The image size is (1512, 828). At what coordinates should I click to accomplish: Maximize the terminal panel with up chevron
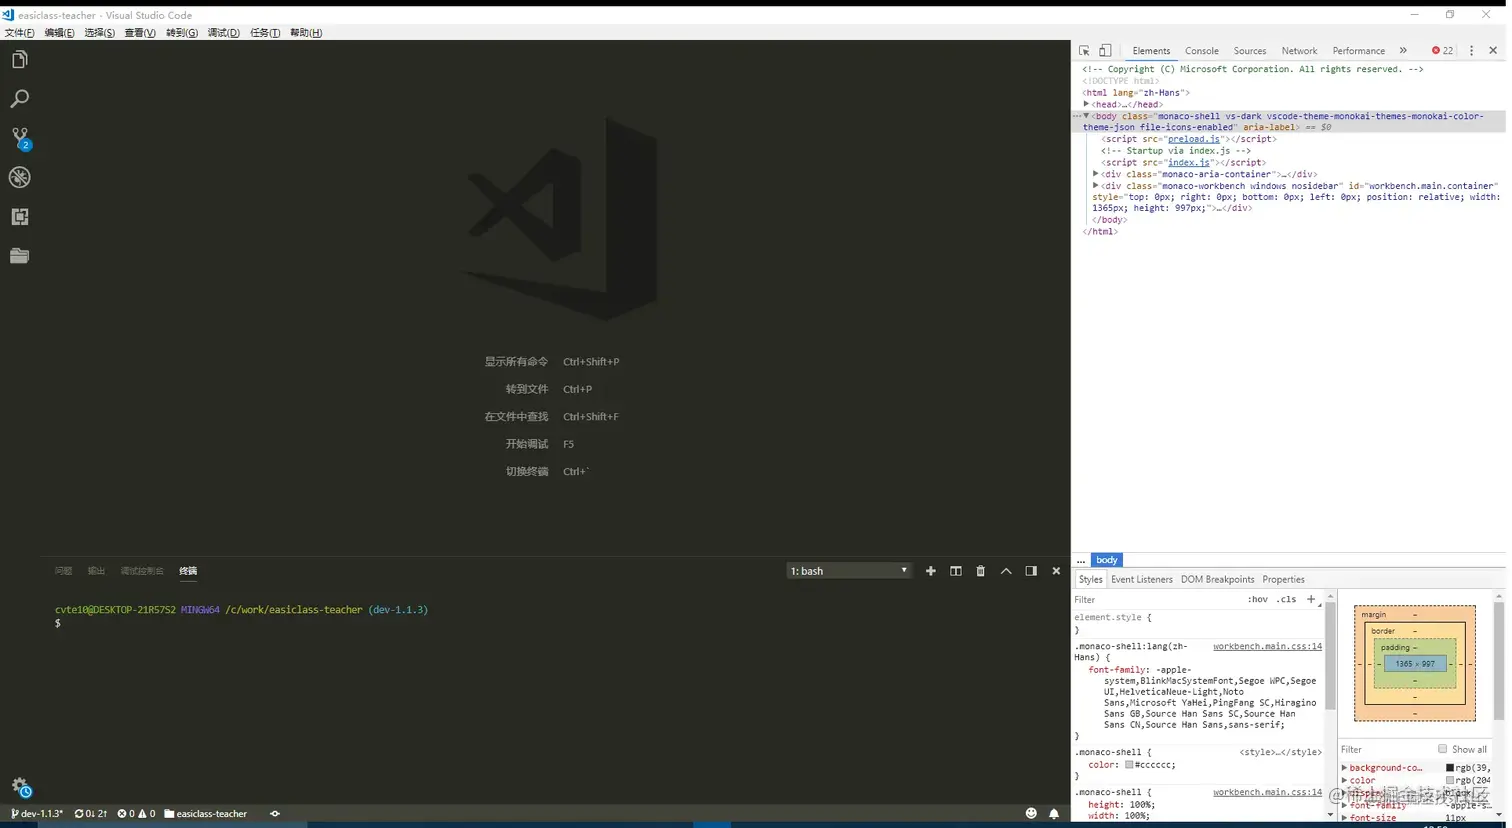[x=1006, y=571]
